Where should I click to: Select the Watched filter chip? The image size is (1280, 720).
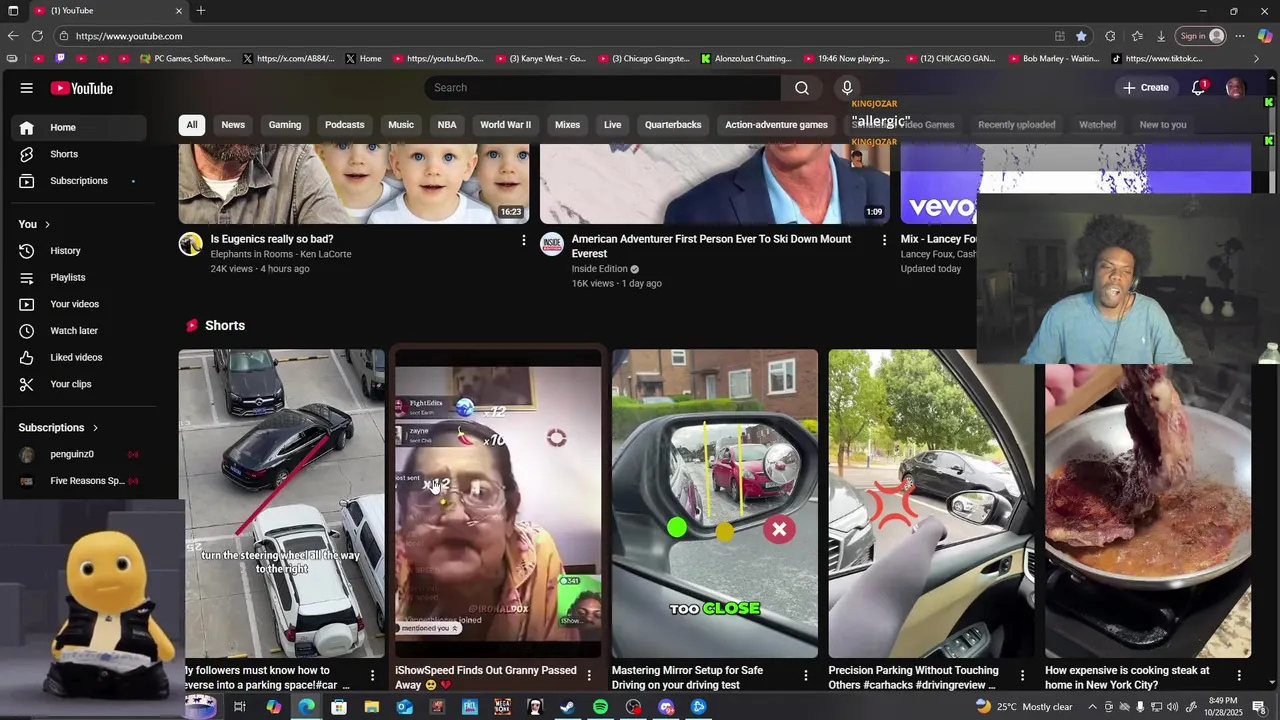coord(1098,125)
